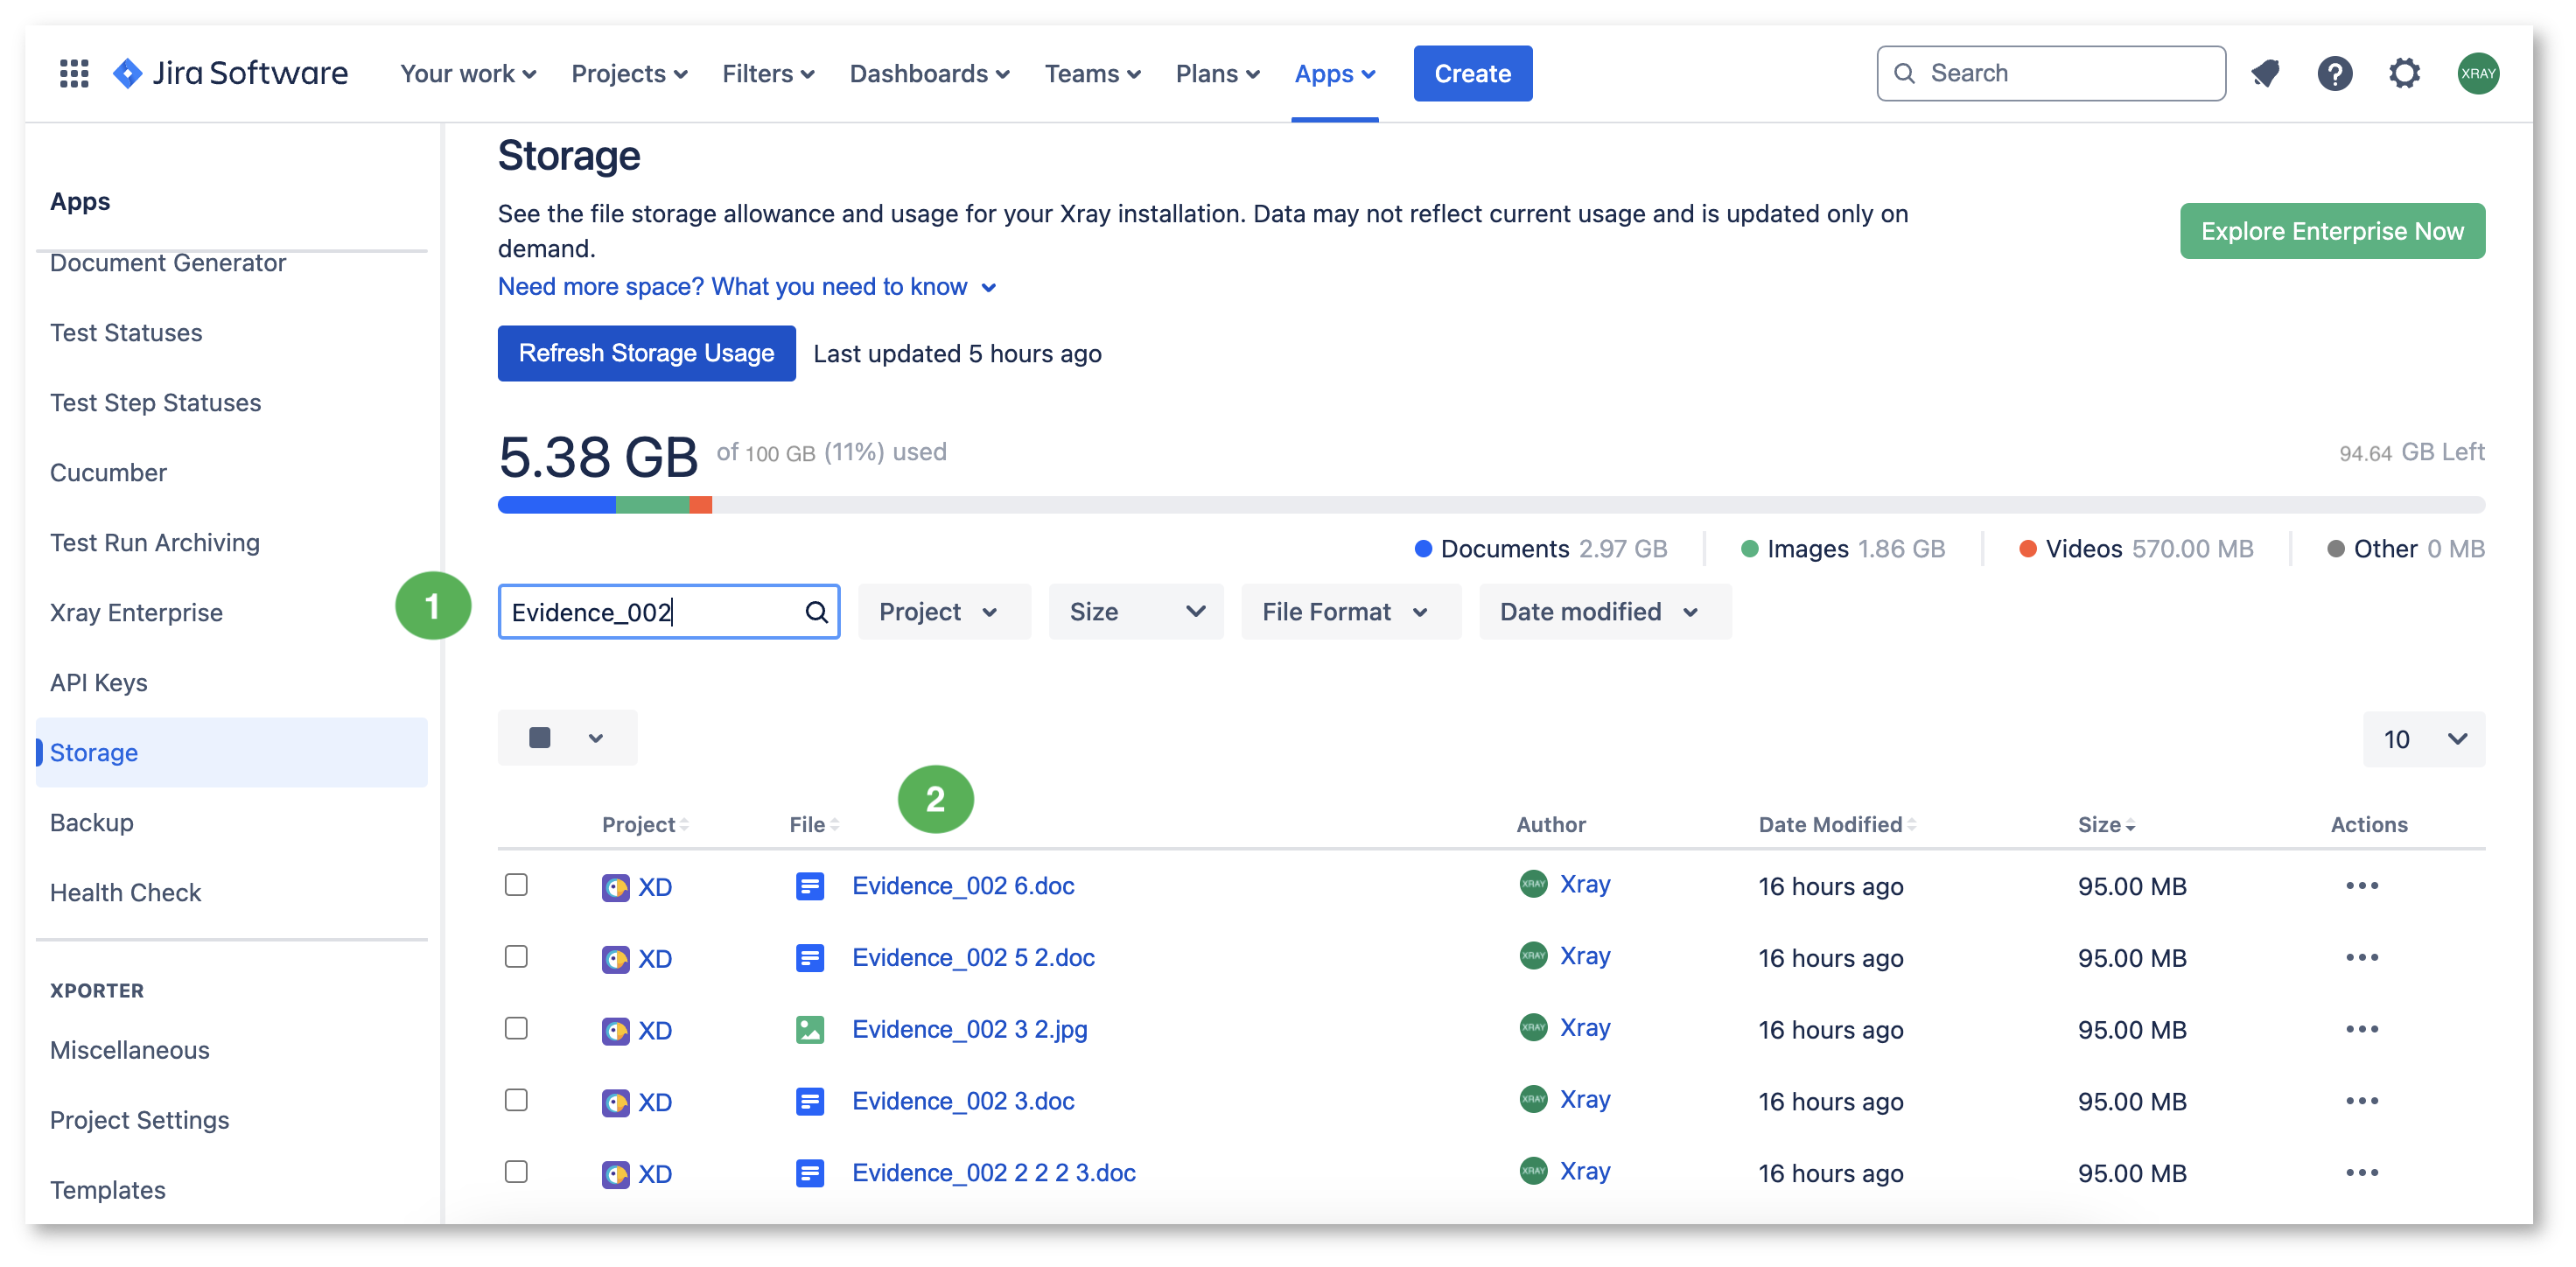
Task: Click the Refresh Storage Usage button
Action: tap(646, 353)
